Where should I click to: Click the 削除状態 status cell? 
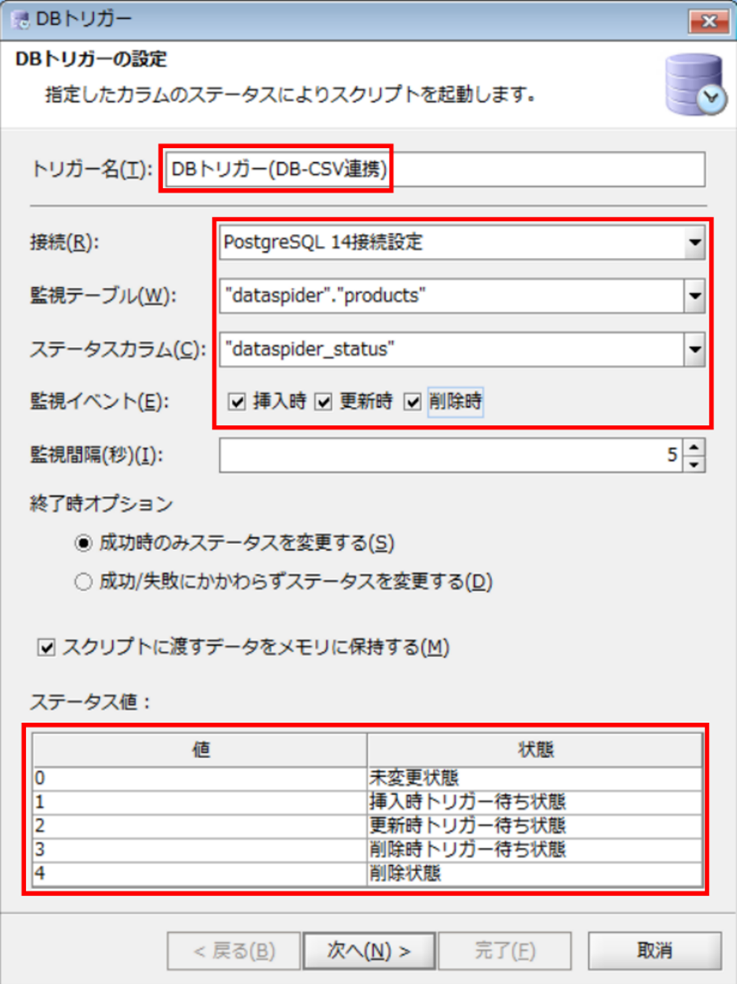tap(535, 874)
